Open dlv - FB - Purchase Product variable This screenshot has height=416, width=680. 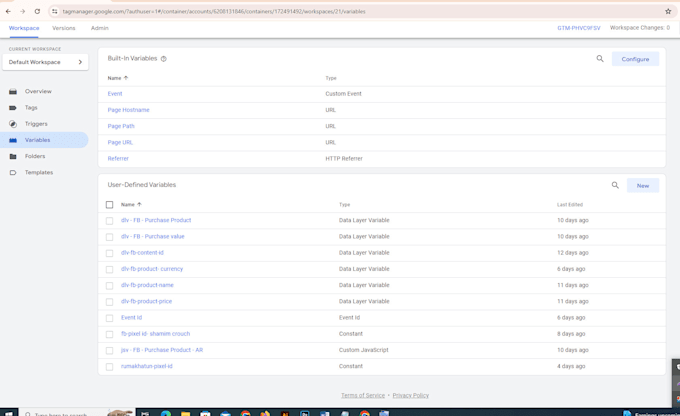(156, 220)
